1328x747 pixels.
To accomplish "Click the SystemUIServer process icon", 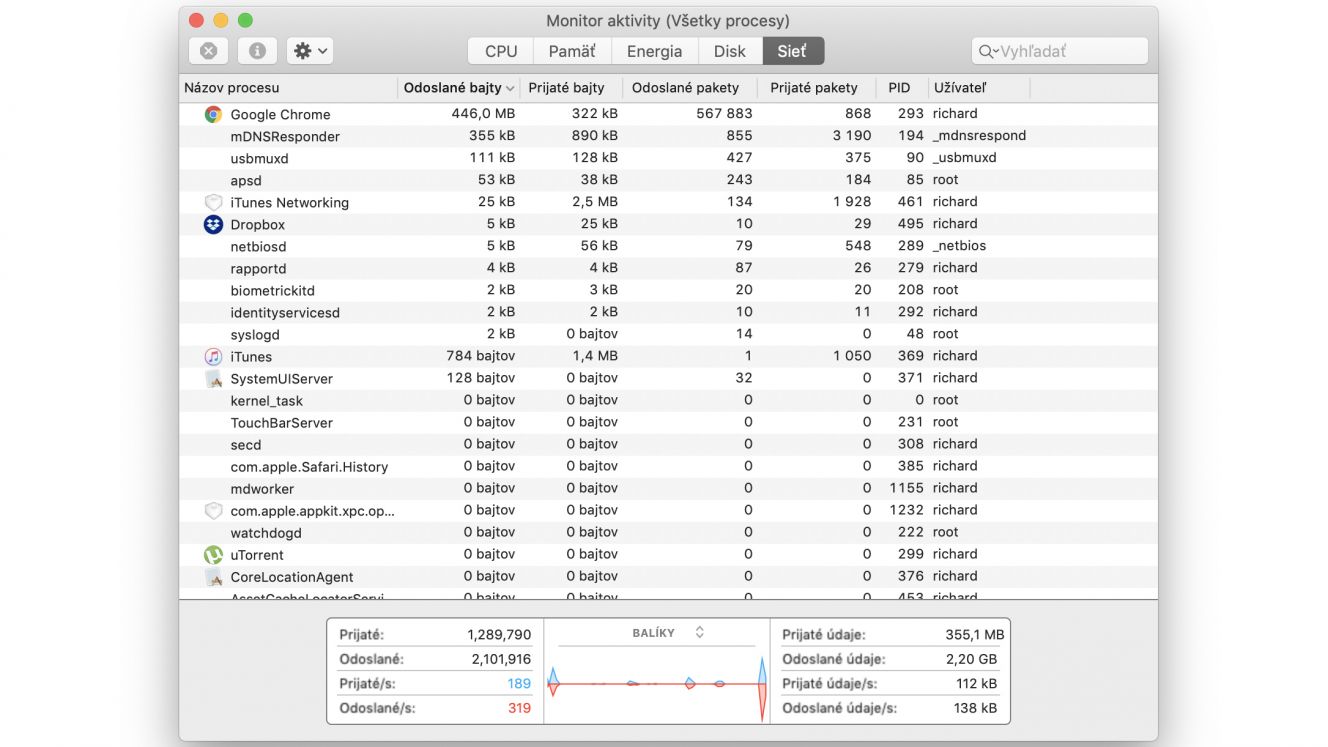I will [213, 378].
